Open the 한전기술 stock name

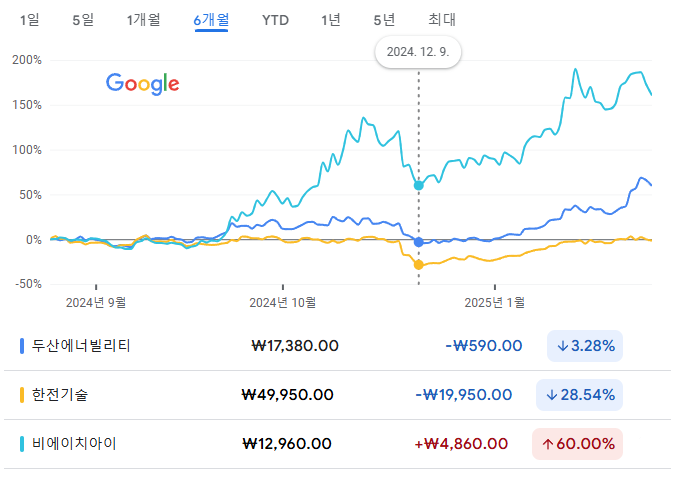[60, 395]
